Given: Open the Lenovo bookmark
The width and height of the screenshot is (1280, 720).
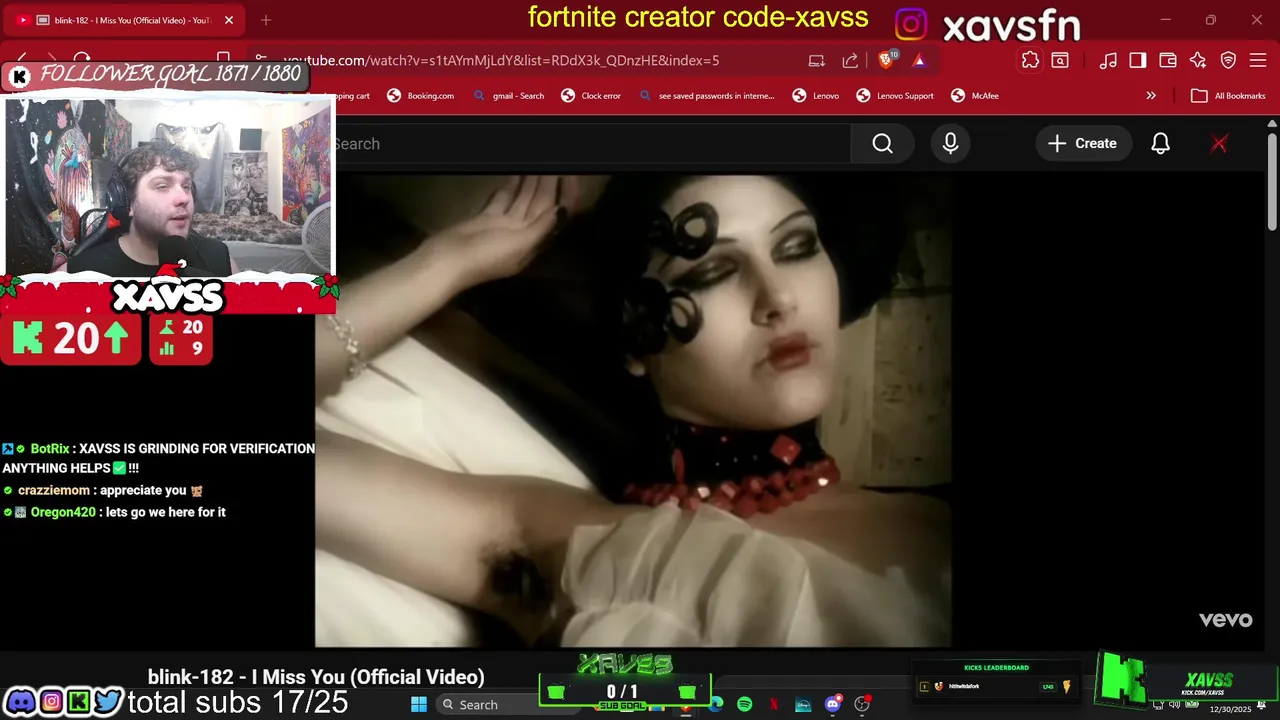Looking at the screenshot, I should coord(815,96).
